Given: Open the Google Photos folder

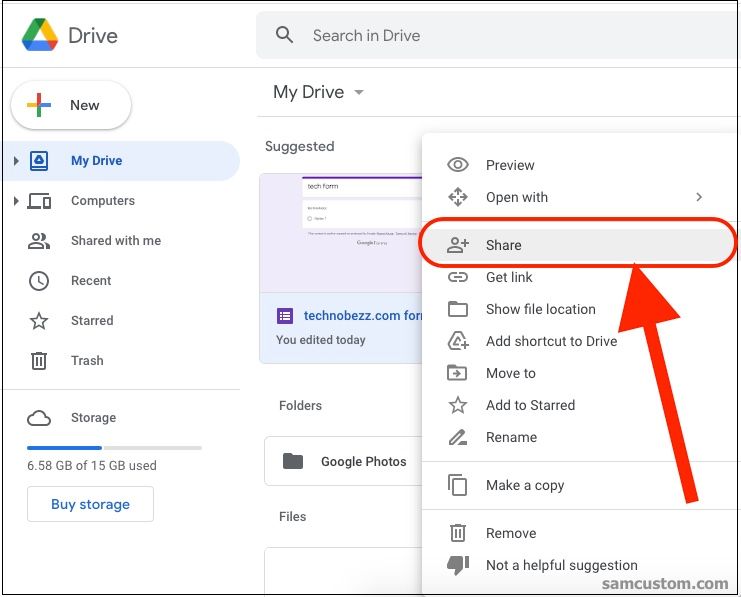Looking at the screenshot, I should 344,461.
